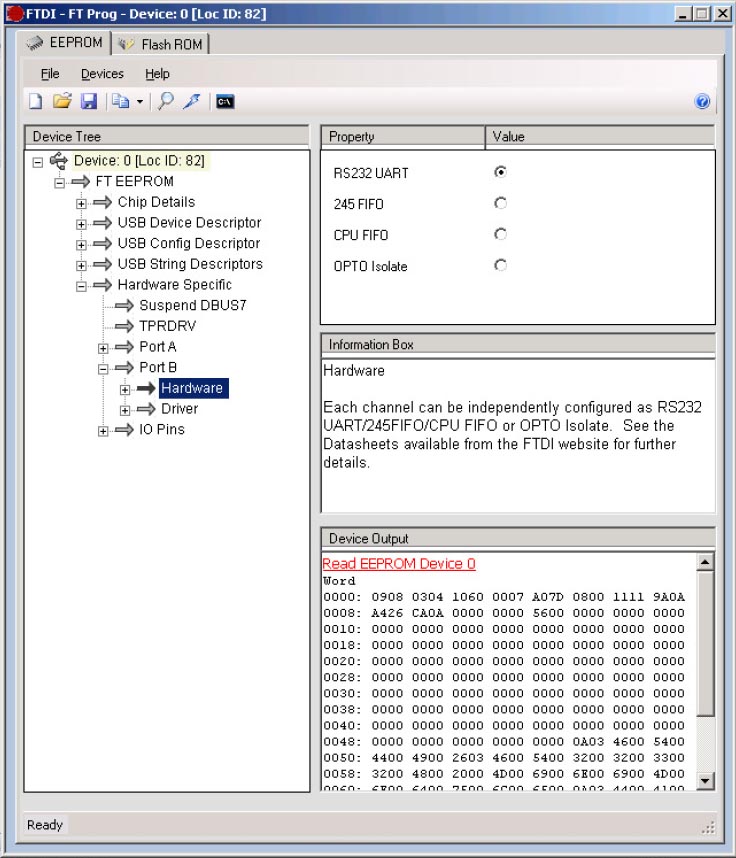The image size is (736, 858).
Task: Click the arrow icon beside FT EEPROM
Action: 80,181
